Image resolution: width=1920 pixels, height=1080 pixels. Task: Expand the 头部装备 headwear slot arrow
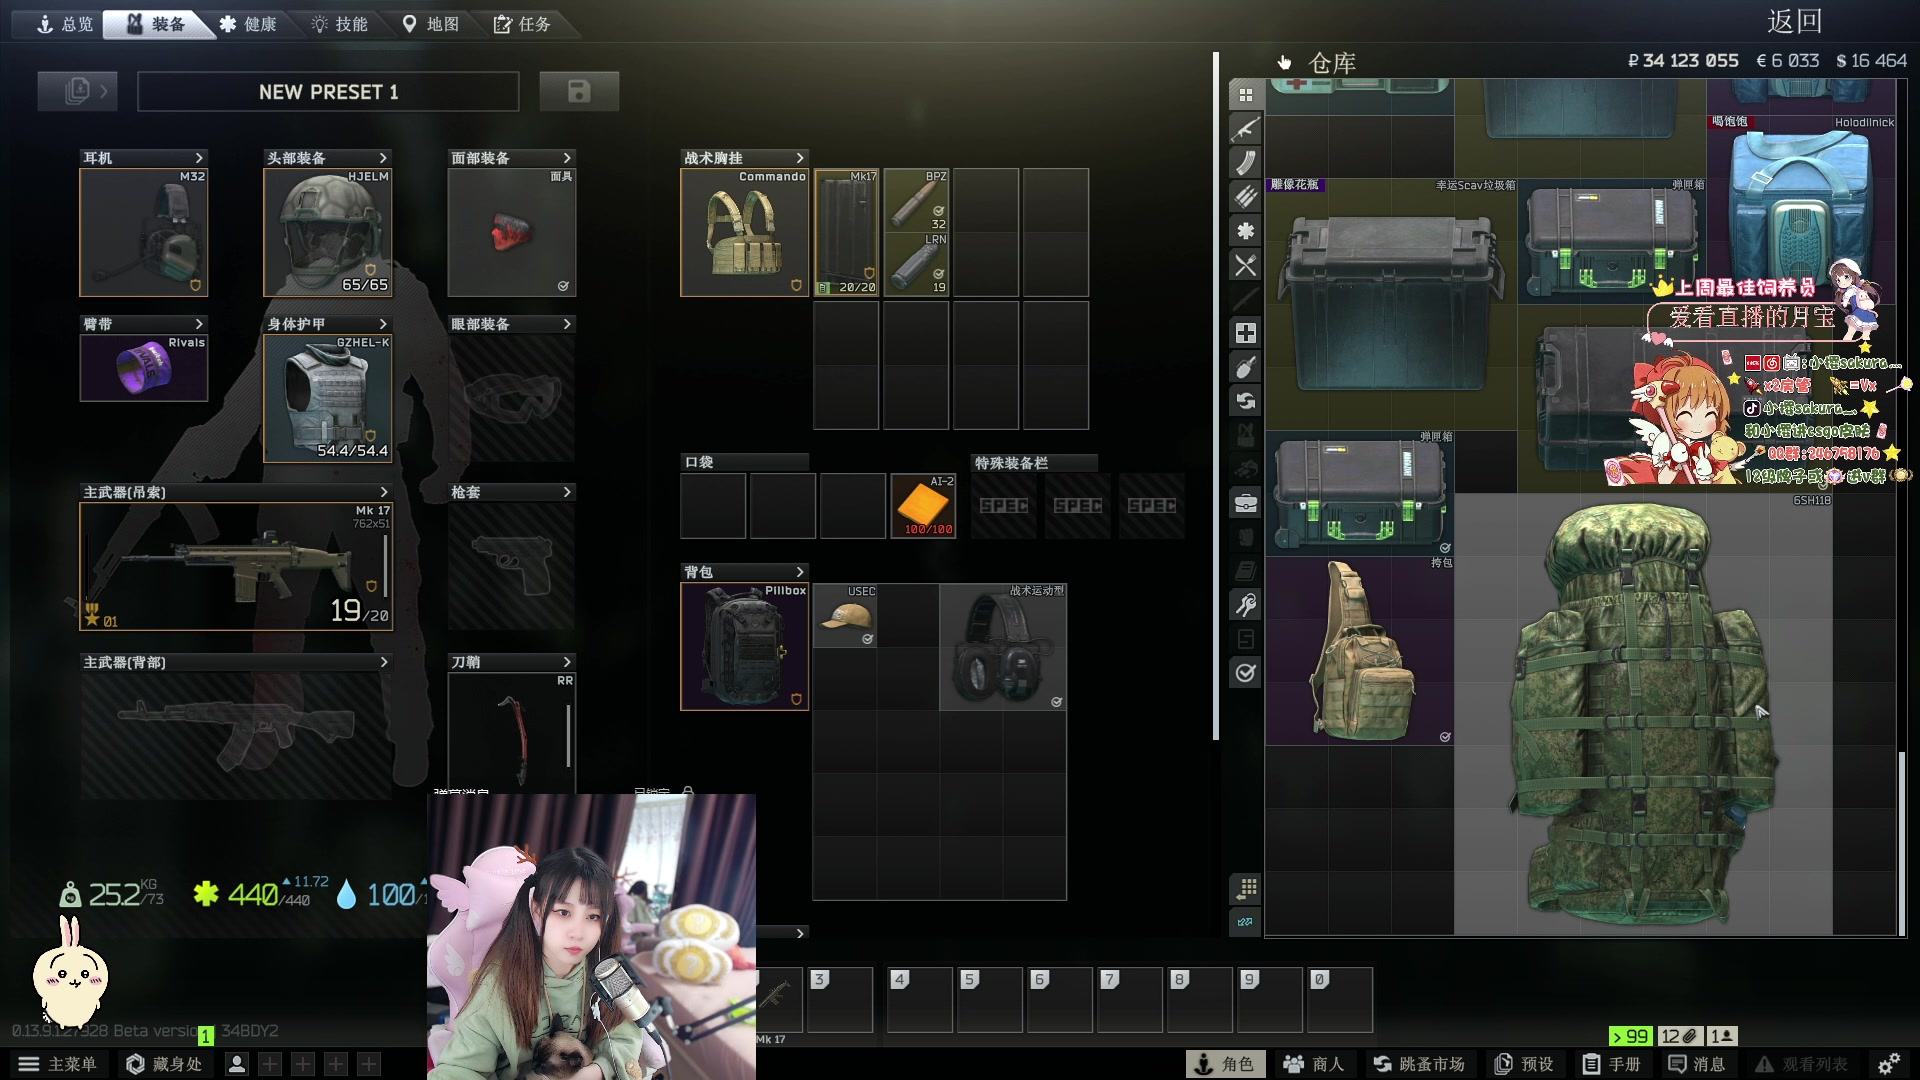tap(383, 158)
